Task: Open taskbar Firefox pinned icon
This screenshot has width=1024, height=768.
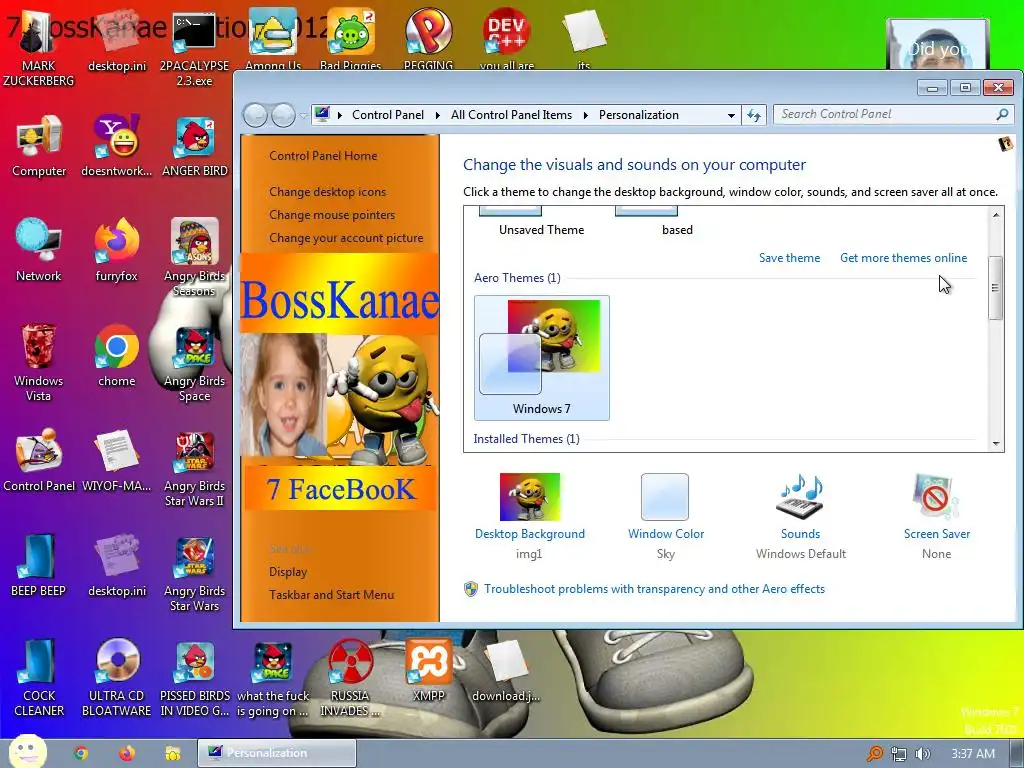Action: 127,753
